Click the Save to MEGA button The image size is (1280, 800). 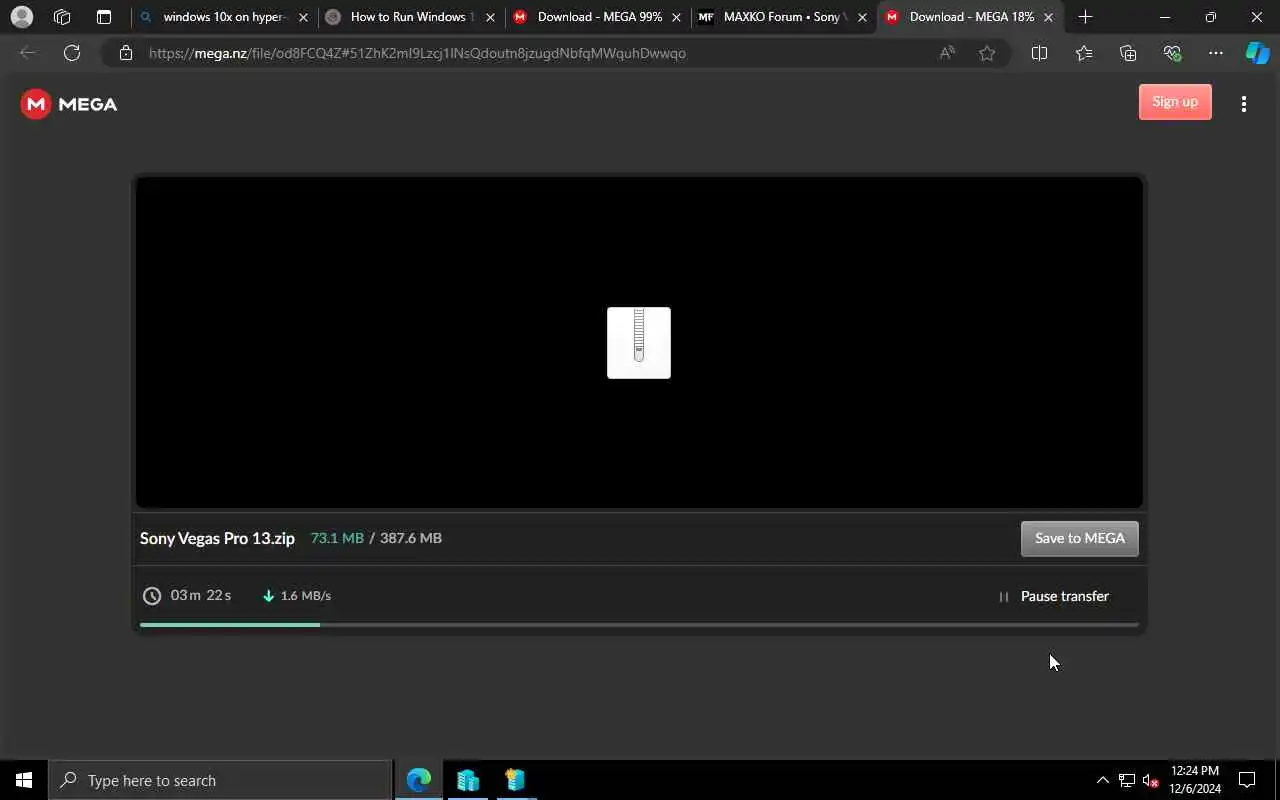1080,538
